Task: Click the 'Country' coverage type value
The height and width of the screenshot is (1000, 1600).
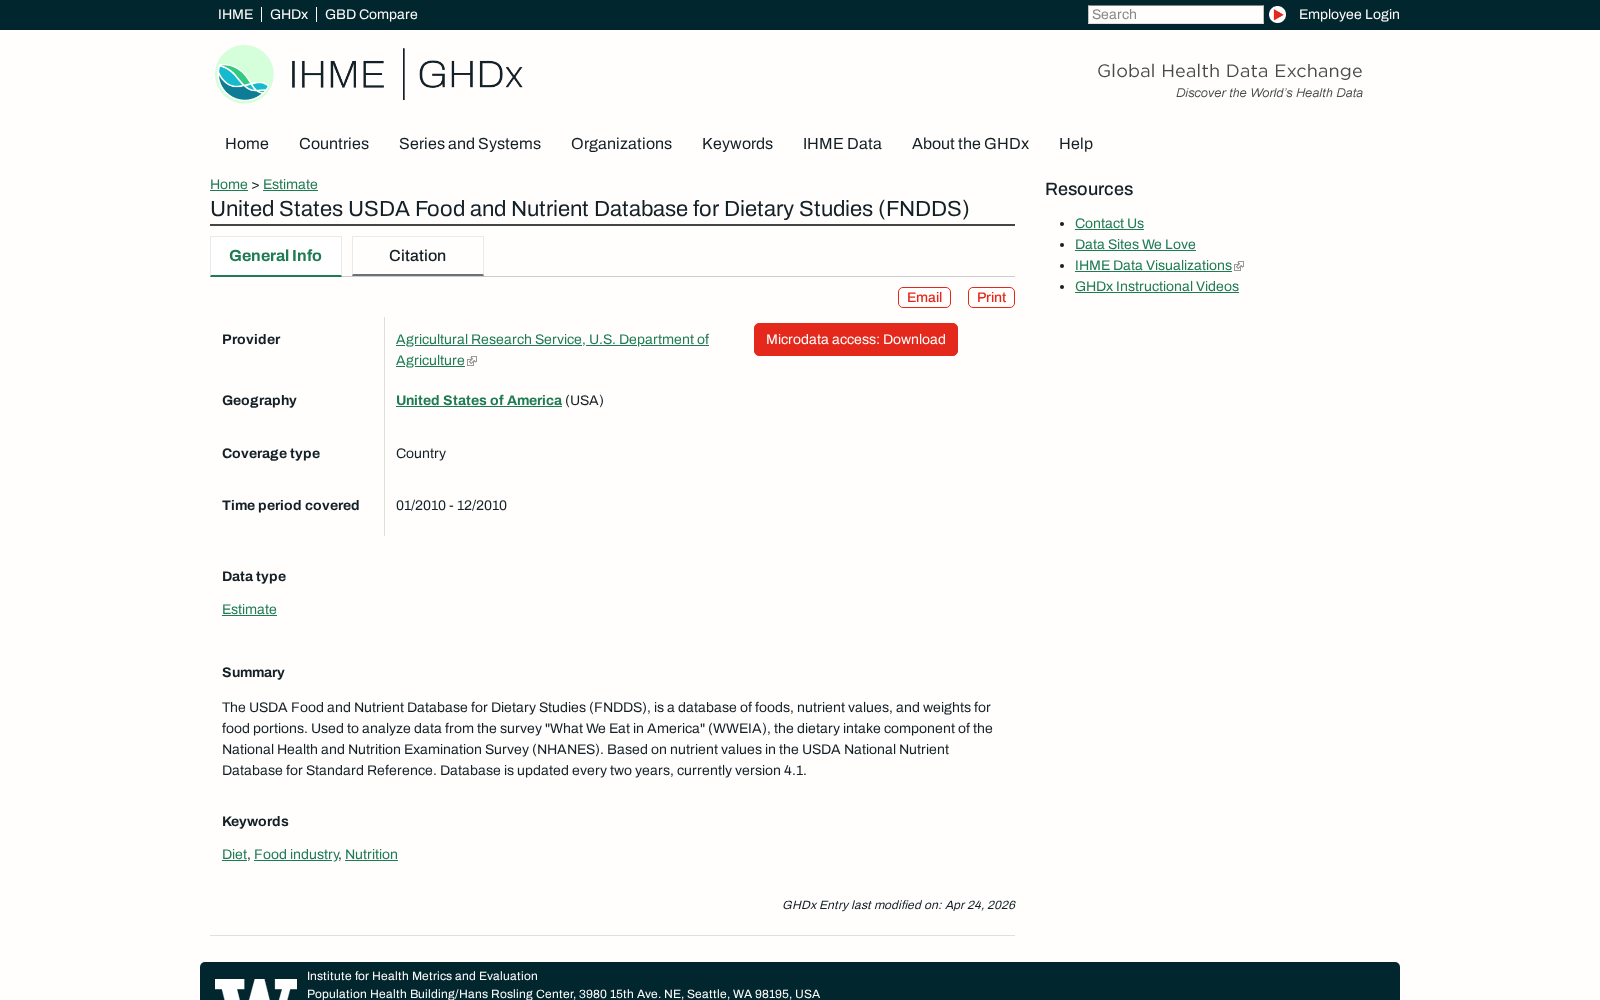Action: pyautogui.click(x=421, y=453)
